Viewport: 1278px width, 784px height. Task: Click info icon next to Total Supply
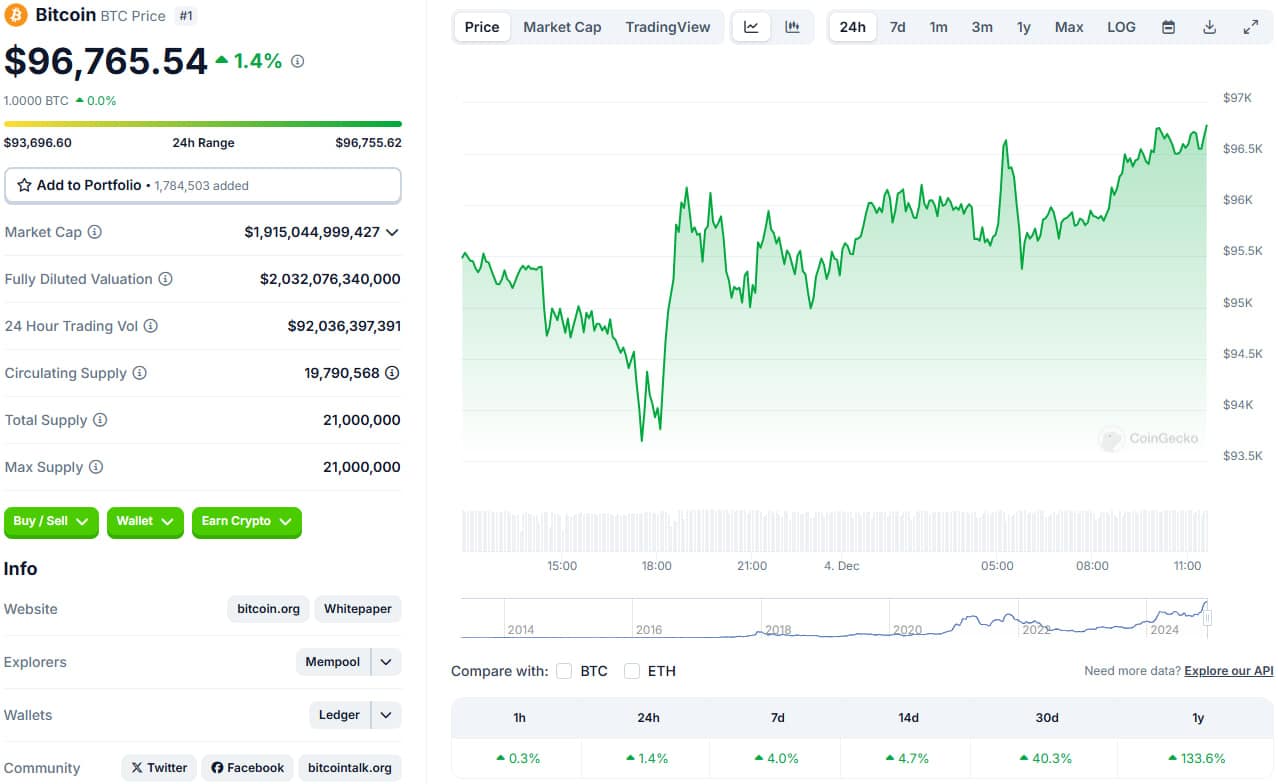pyautogui.click(x=100, y=420)
